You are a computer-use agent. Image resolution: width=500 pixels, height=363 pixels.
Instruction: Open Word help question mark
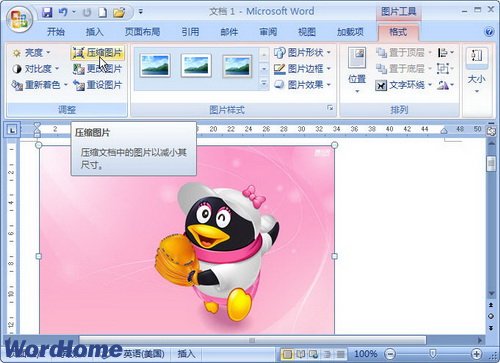click(x=489, y=32)
